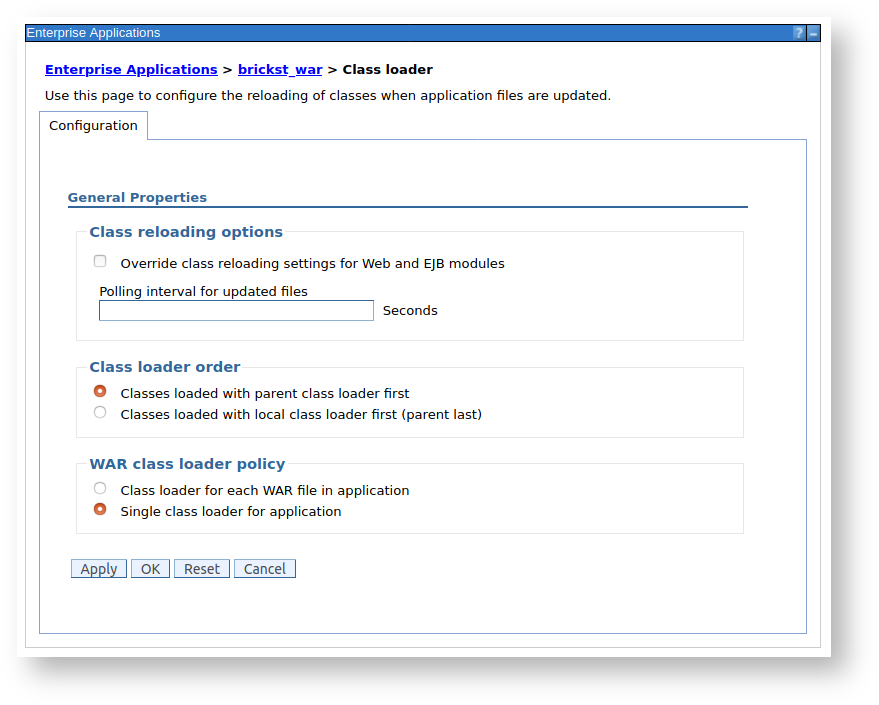Select Single class loader for application
Image resolution: width=879 pixels, height=705 pixels.
point(100,509)
